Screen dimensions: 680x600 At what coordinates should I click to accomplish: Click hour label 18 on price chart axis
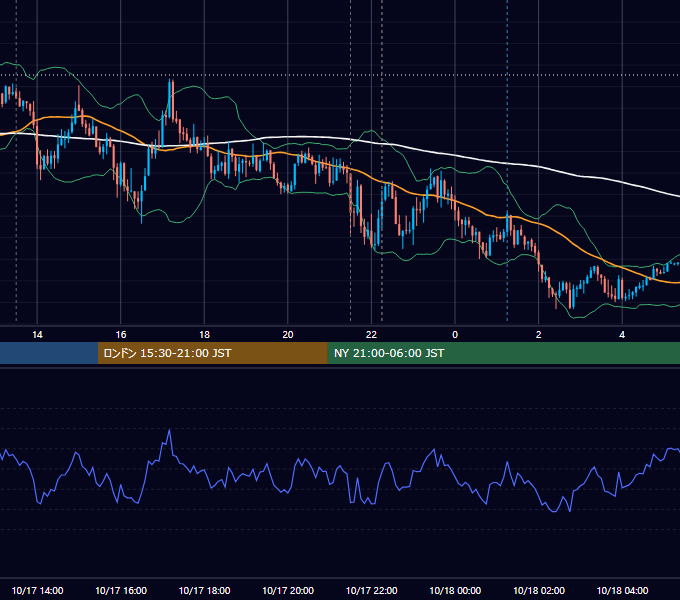[204, 335]
